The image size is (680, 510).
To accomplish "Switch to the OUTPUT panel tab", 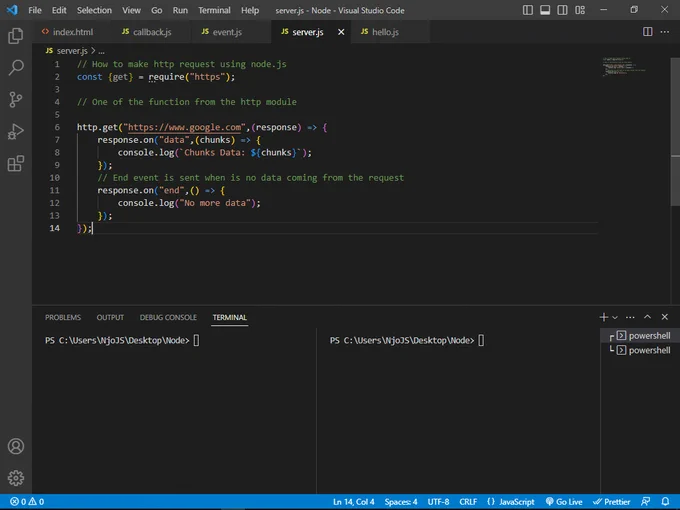I will [x=110, y=317].
